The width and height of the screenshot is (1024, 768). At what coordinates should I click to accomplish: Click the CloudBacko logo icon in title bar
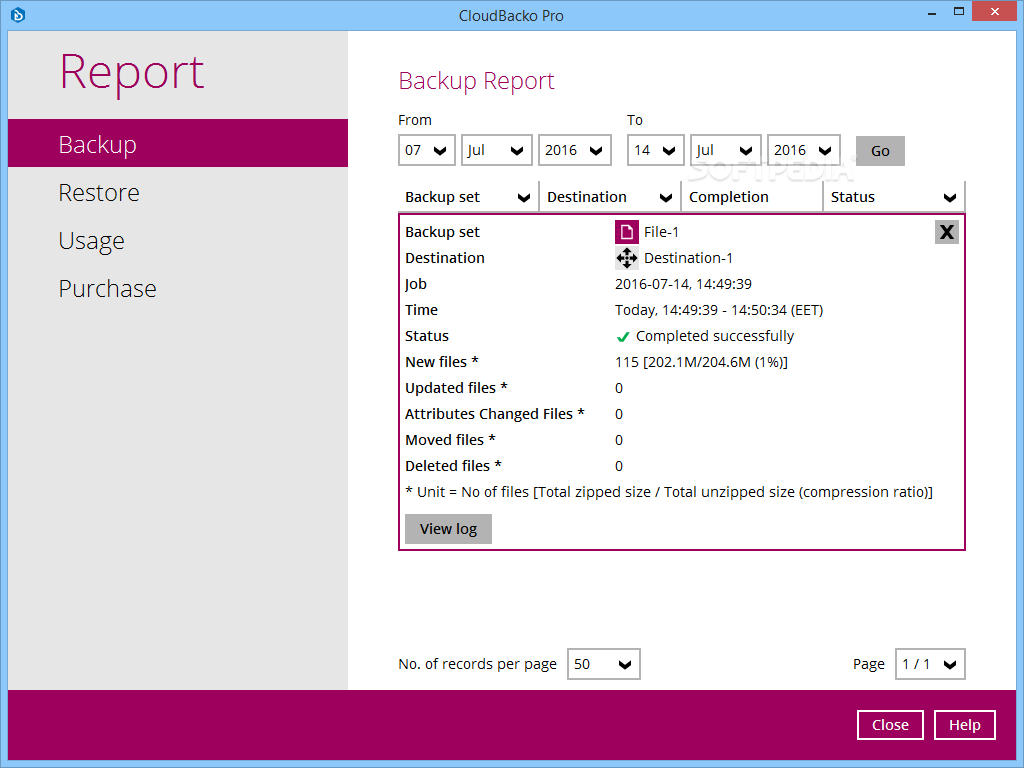pos(18,14)
